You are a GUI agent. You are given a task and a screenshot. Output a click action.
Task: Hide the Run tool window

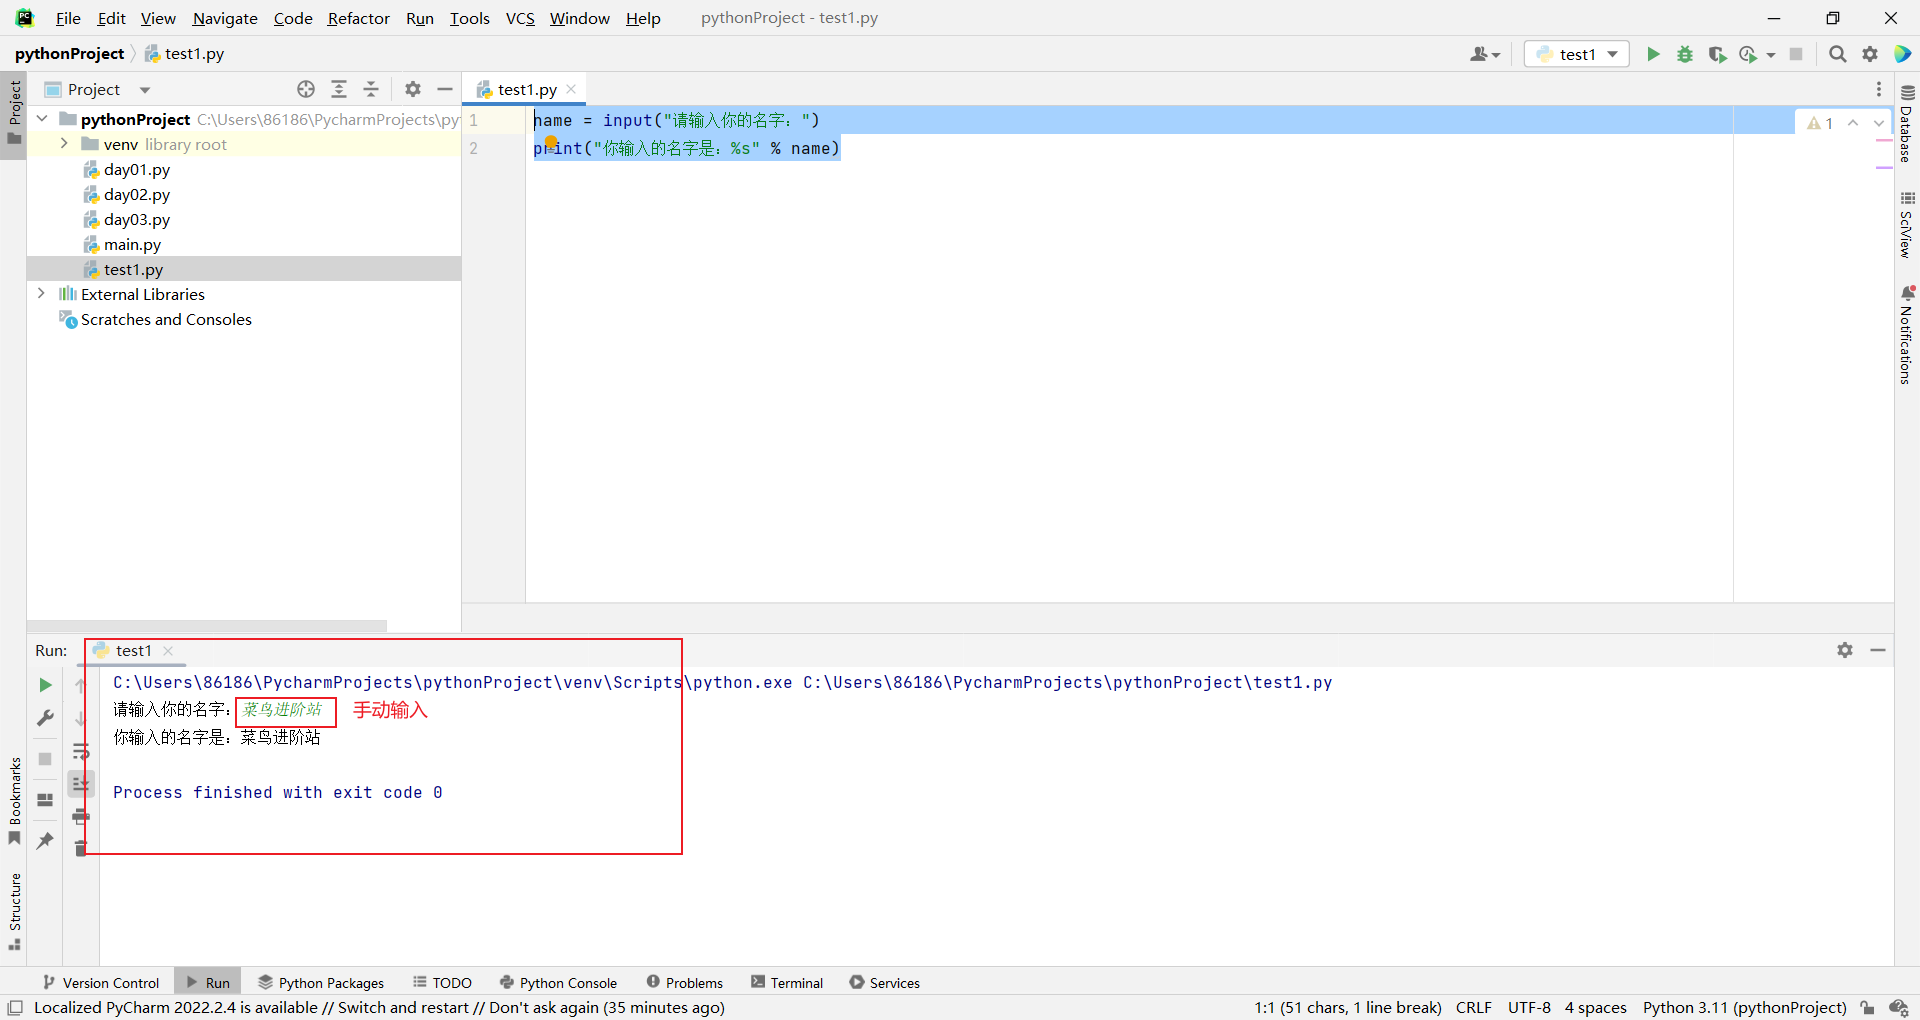[1878, 650]
